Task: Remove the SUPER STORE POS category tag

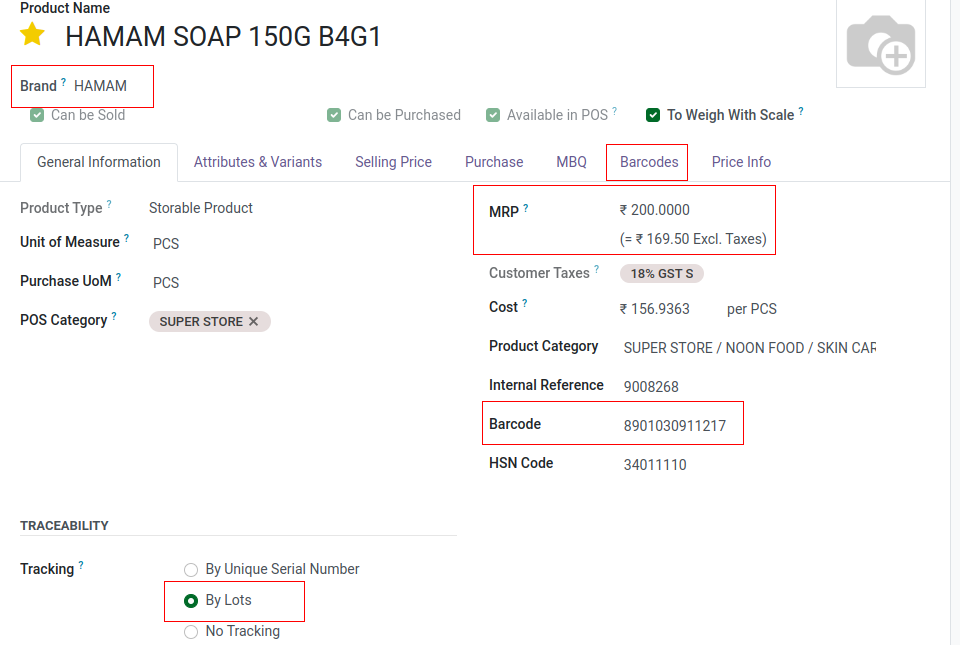Action: (x=253, y=321)
